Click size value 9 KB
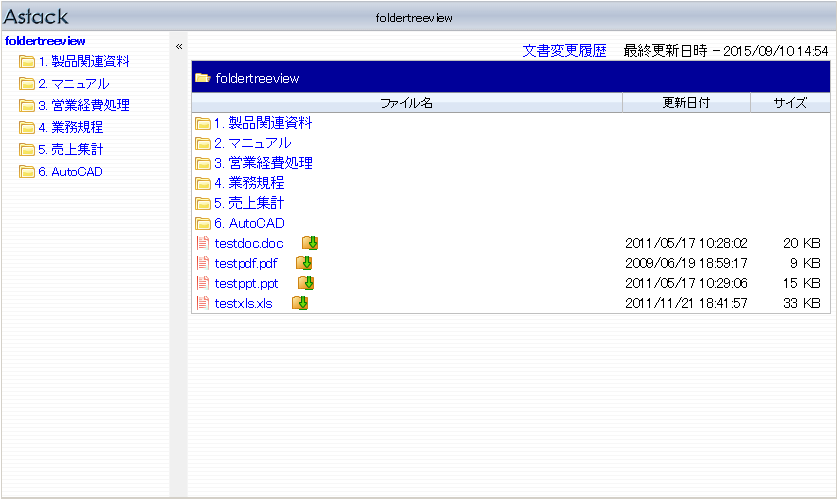838x500 pixels. coord(805,263)
